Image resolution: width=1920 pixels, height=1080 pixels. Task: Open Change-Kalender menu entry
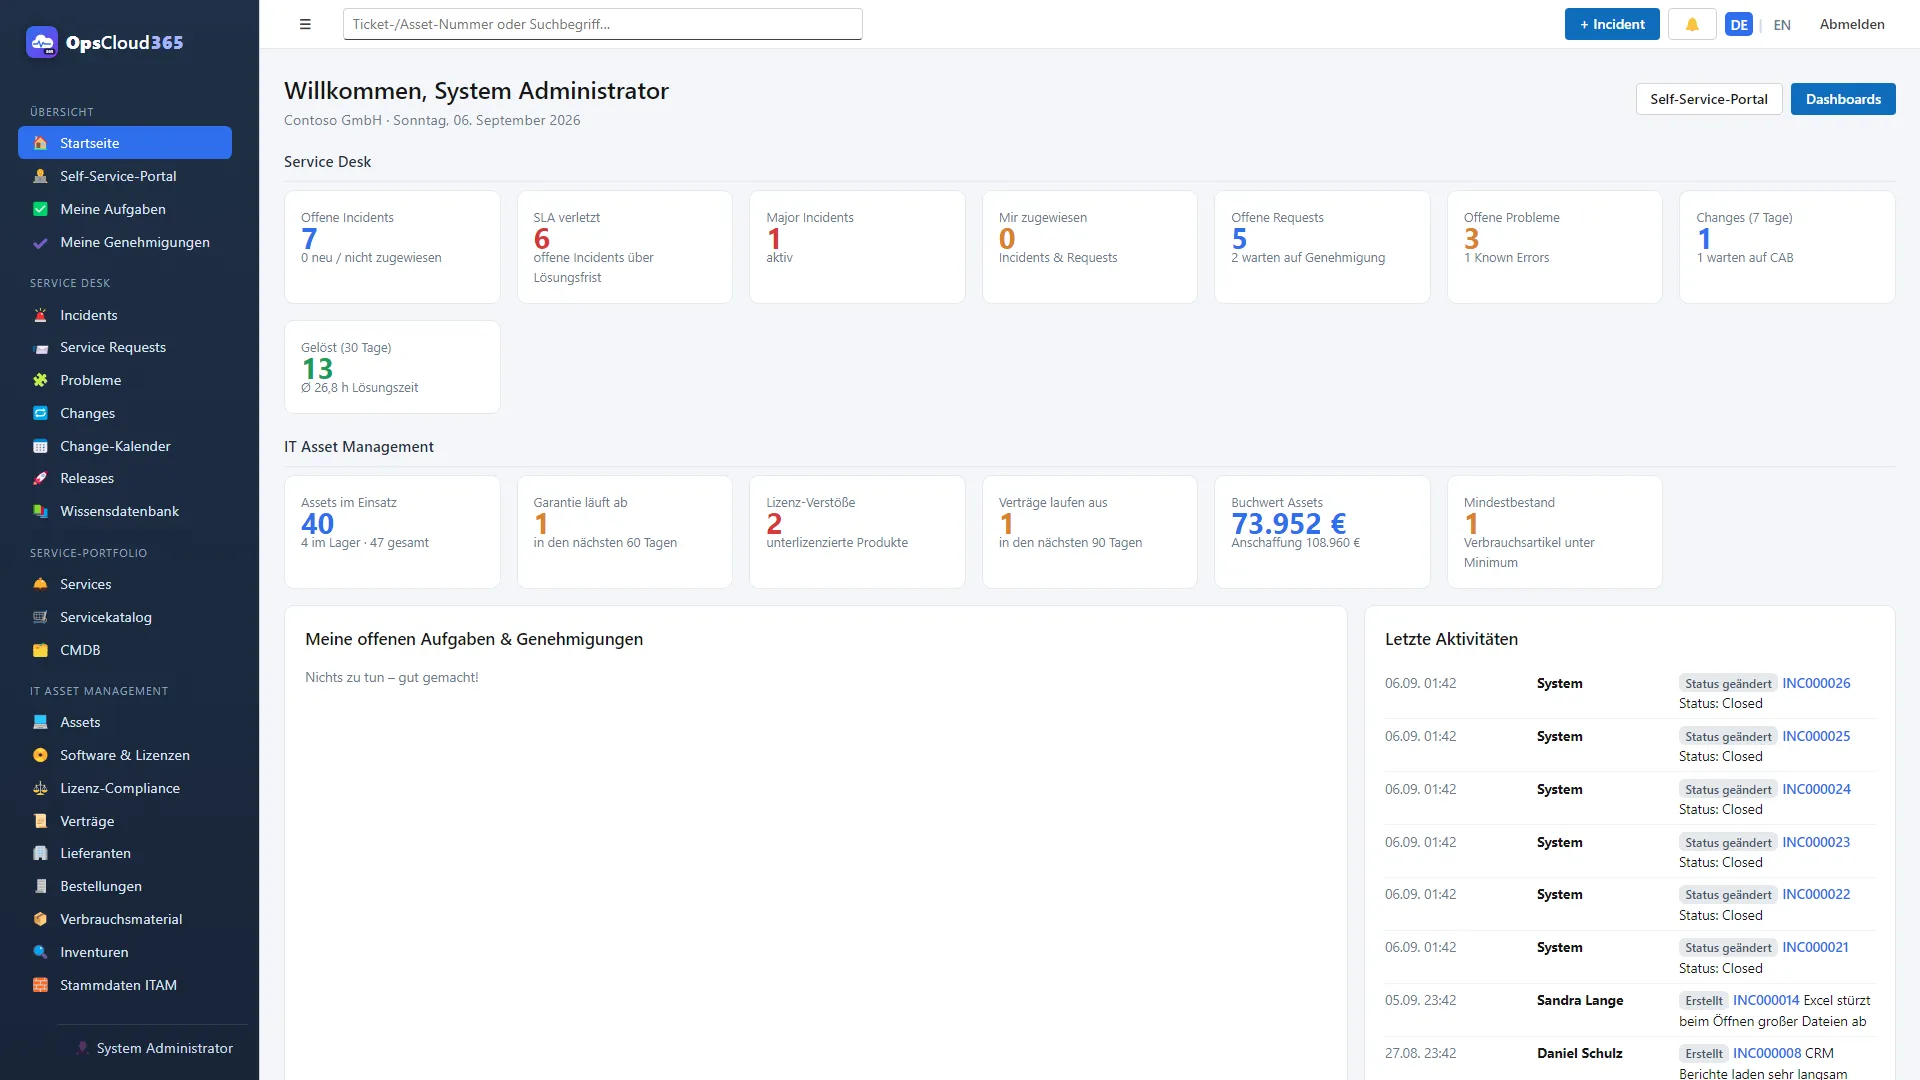pos(125,446)
